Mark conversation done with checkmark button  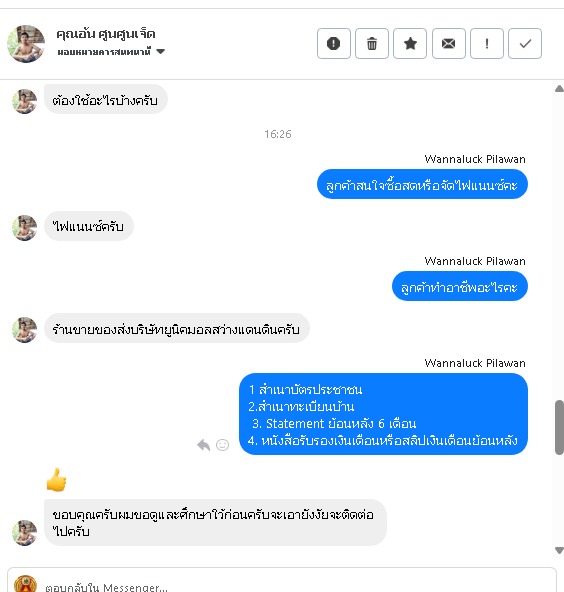tap(525, 43)
